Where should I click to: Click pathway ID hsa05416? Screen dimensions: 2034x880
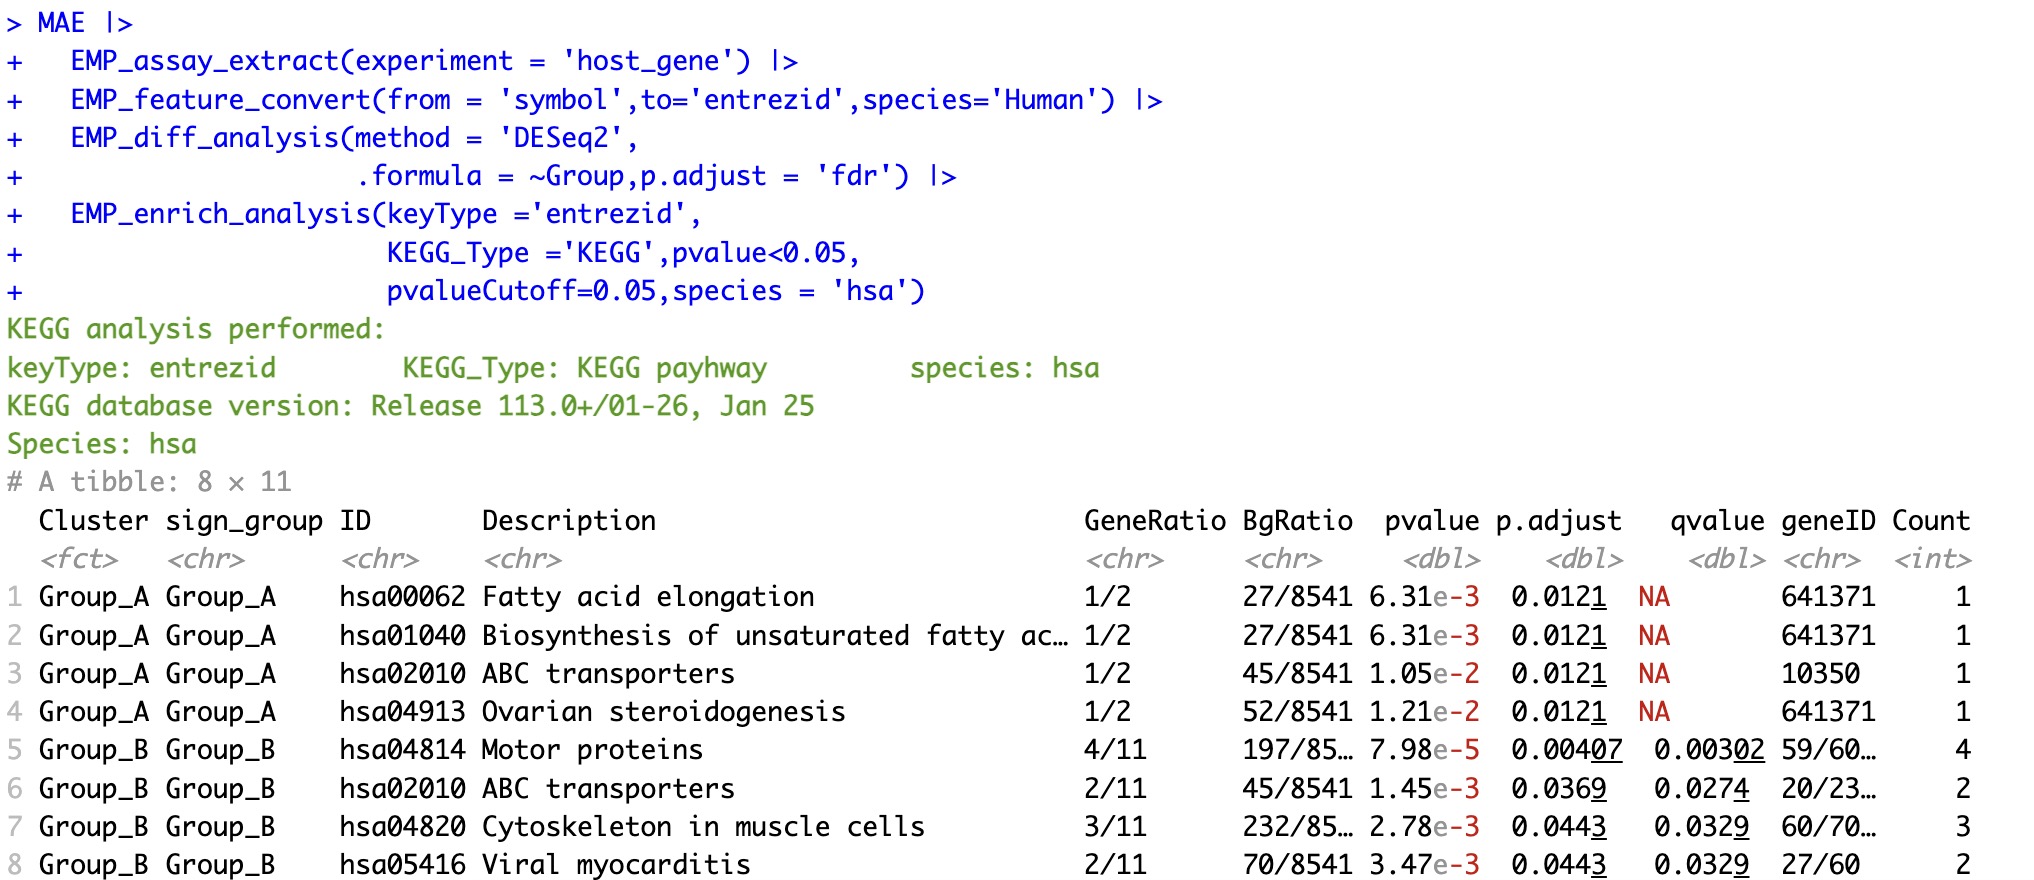(402, 865)
